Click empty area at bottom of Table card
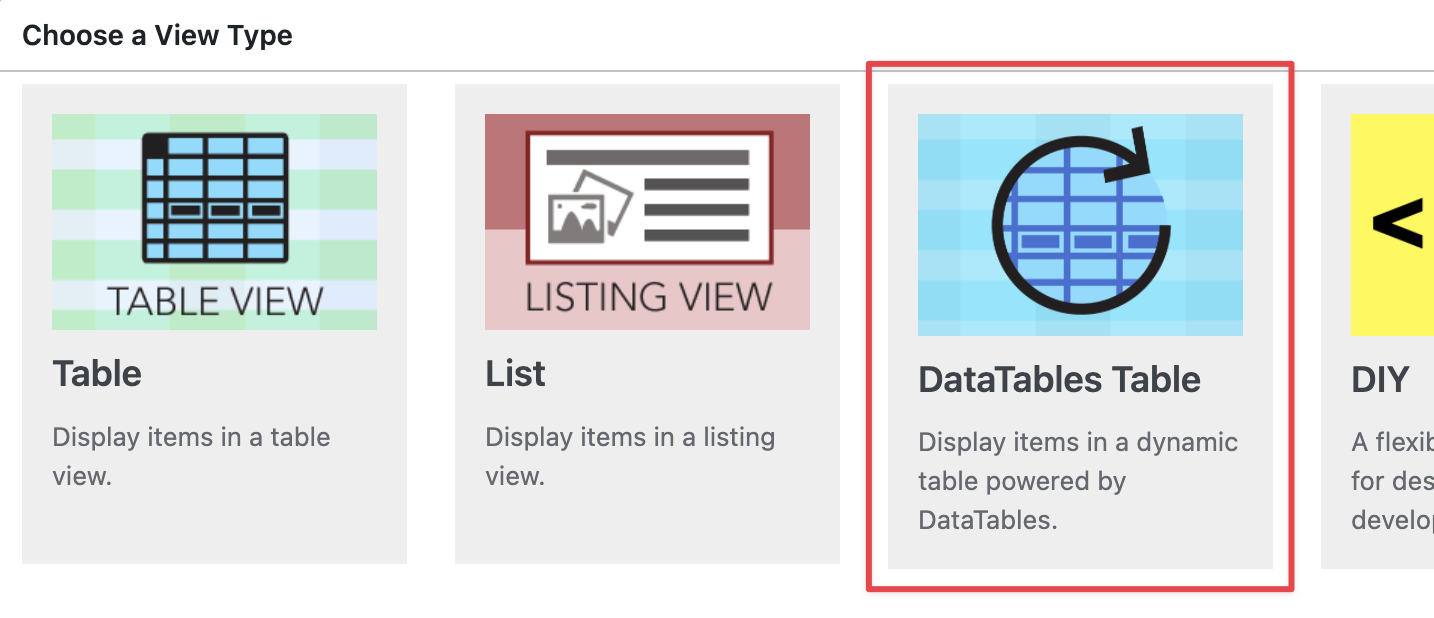This screenshot has width=1434, height=618. pos(214,530)
